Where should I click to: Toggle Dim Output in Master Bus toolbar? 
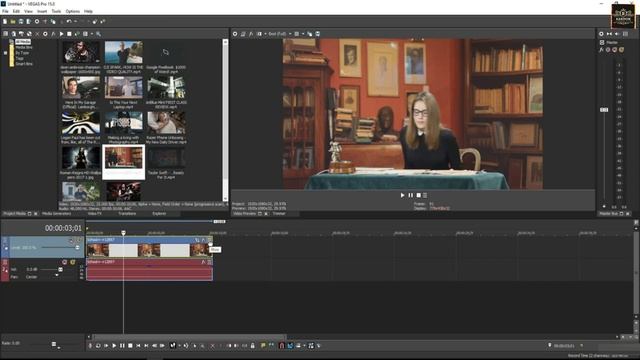coord(617,34)
